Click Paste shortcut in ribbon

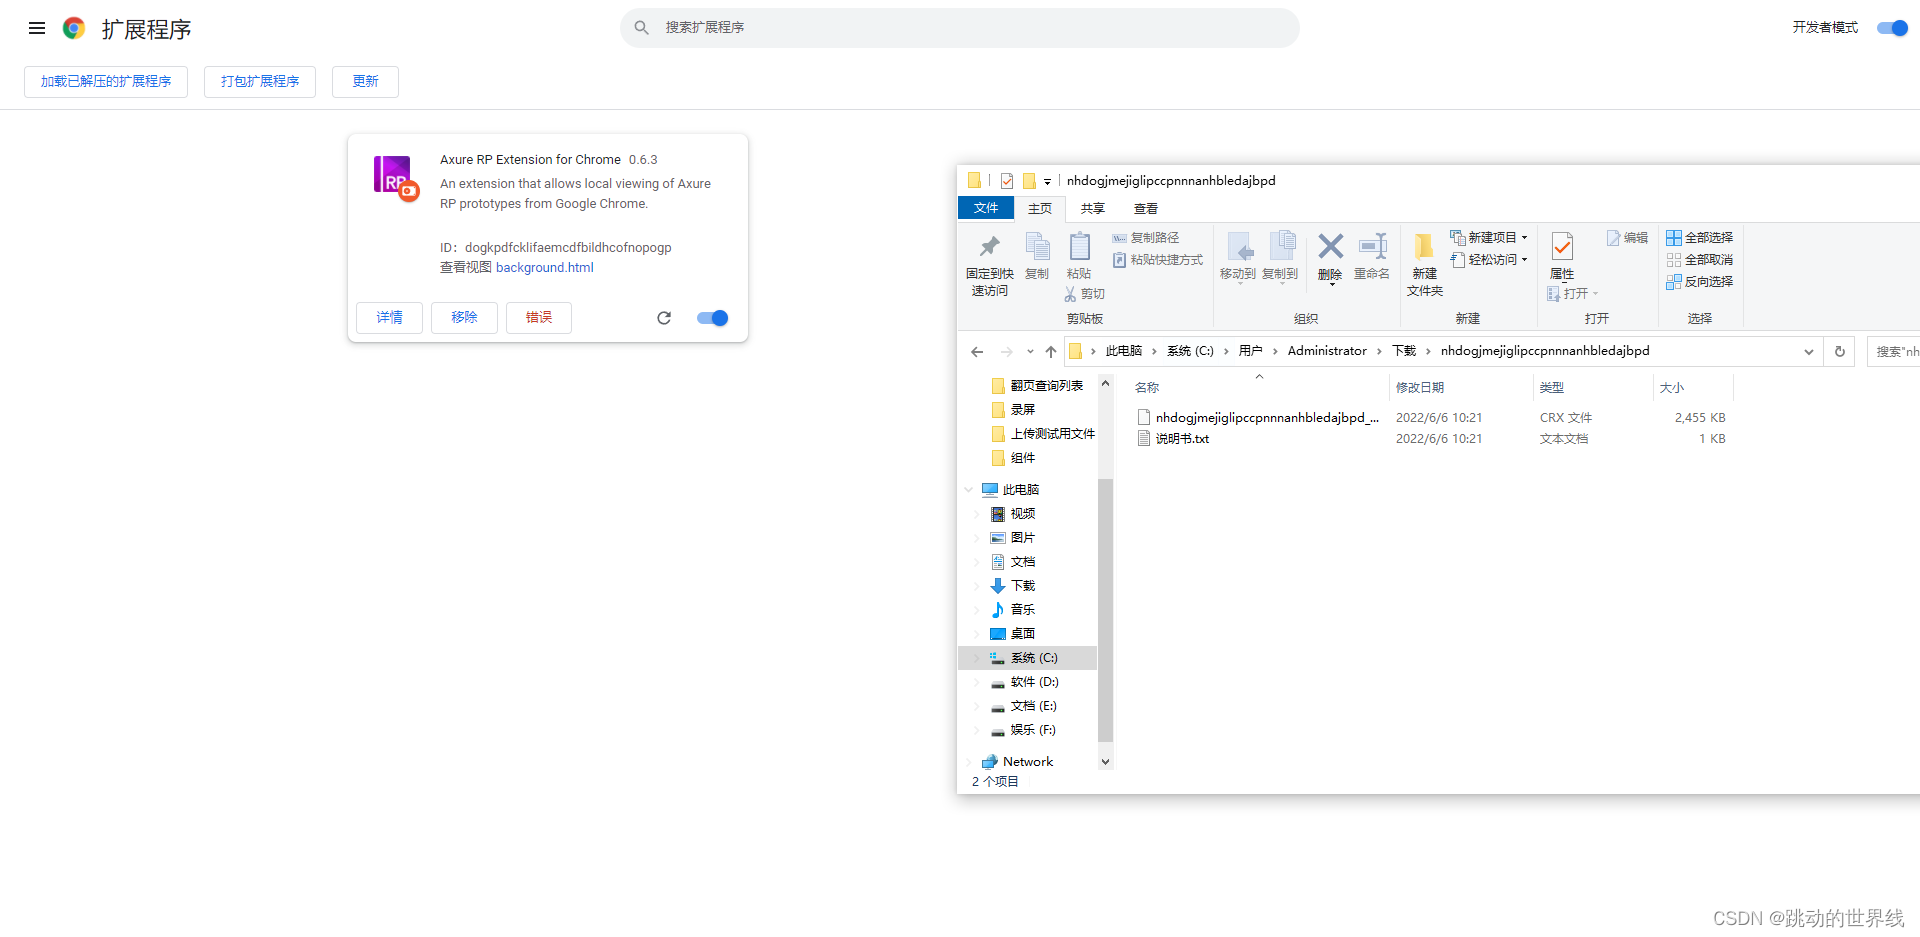pyautogui.click(x=1158, y=260)
